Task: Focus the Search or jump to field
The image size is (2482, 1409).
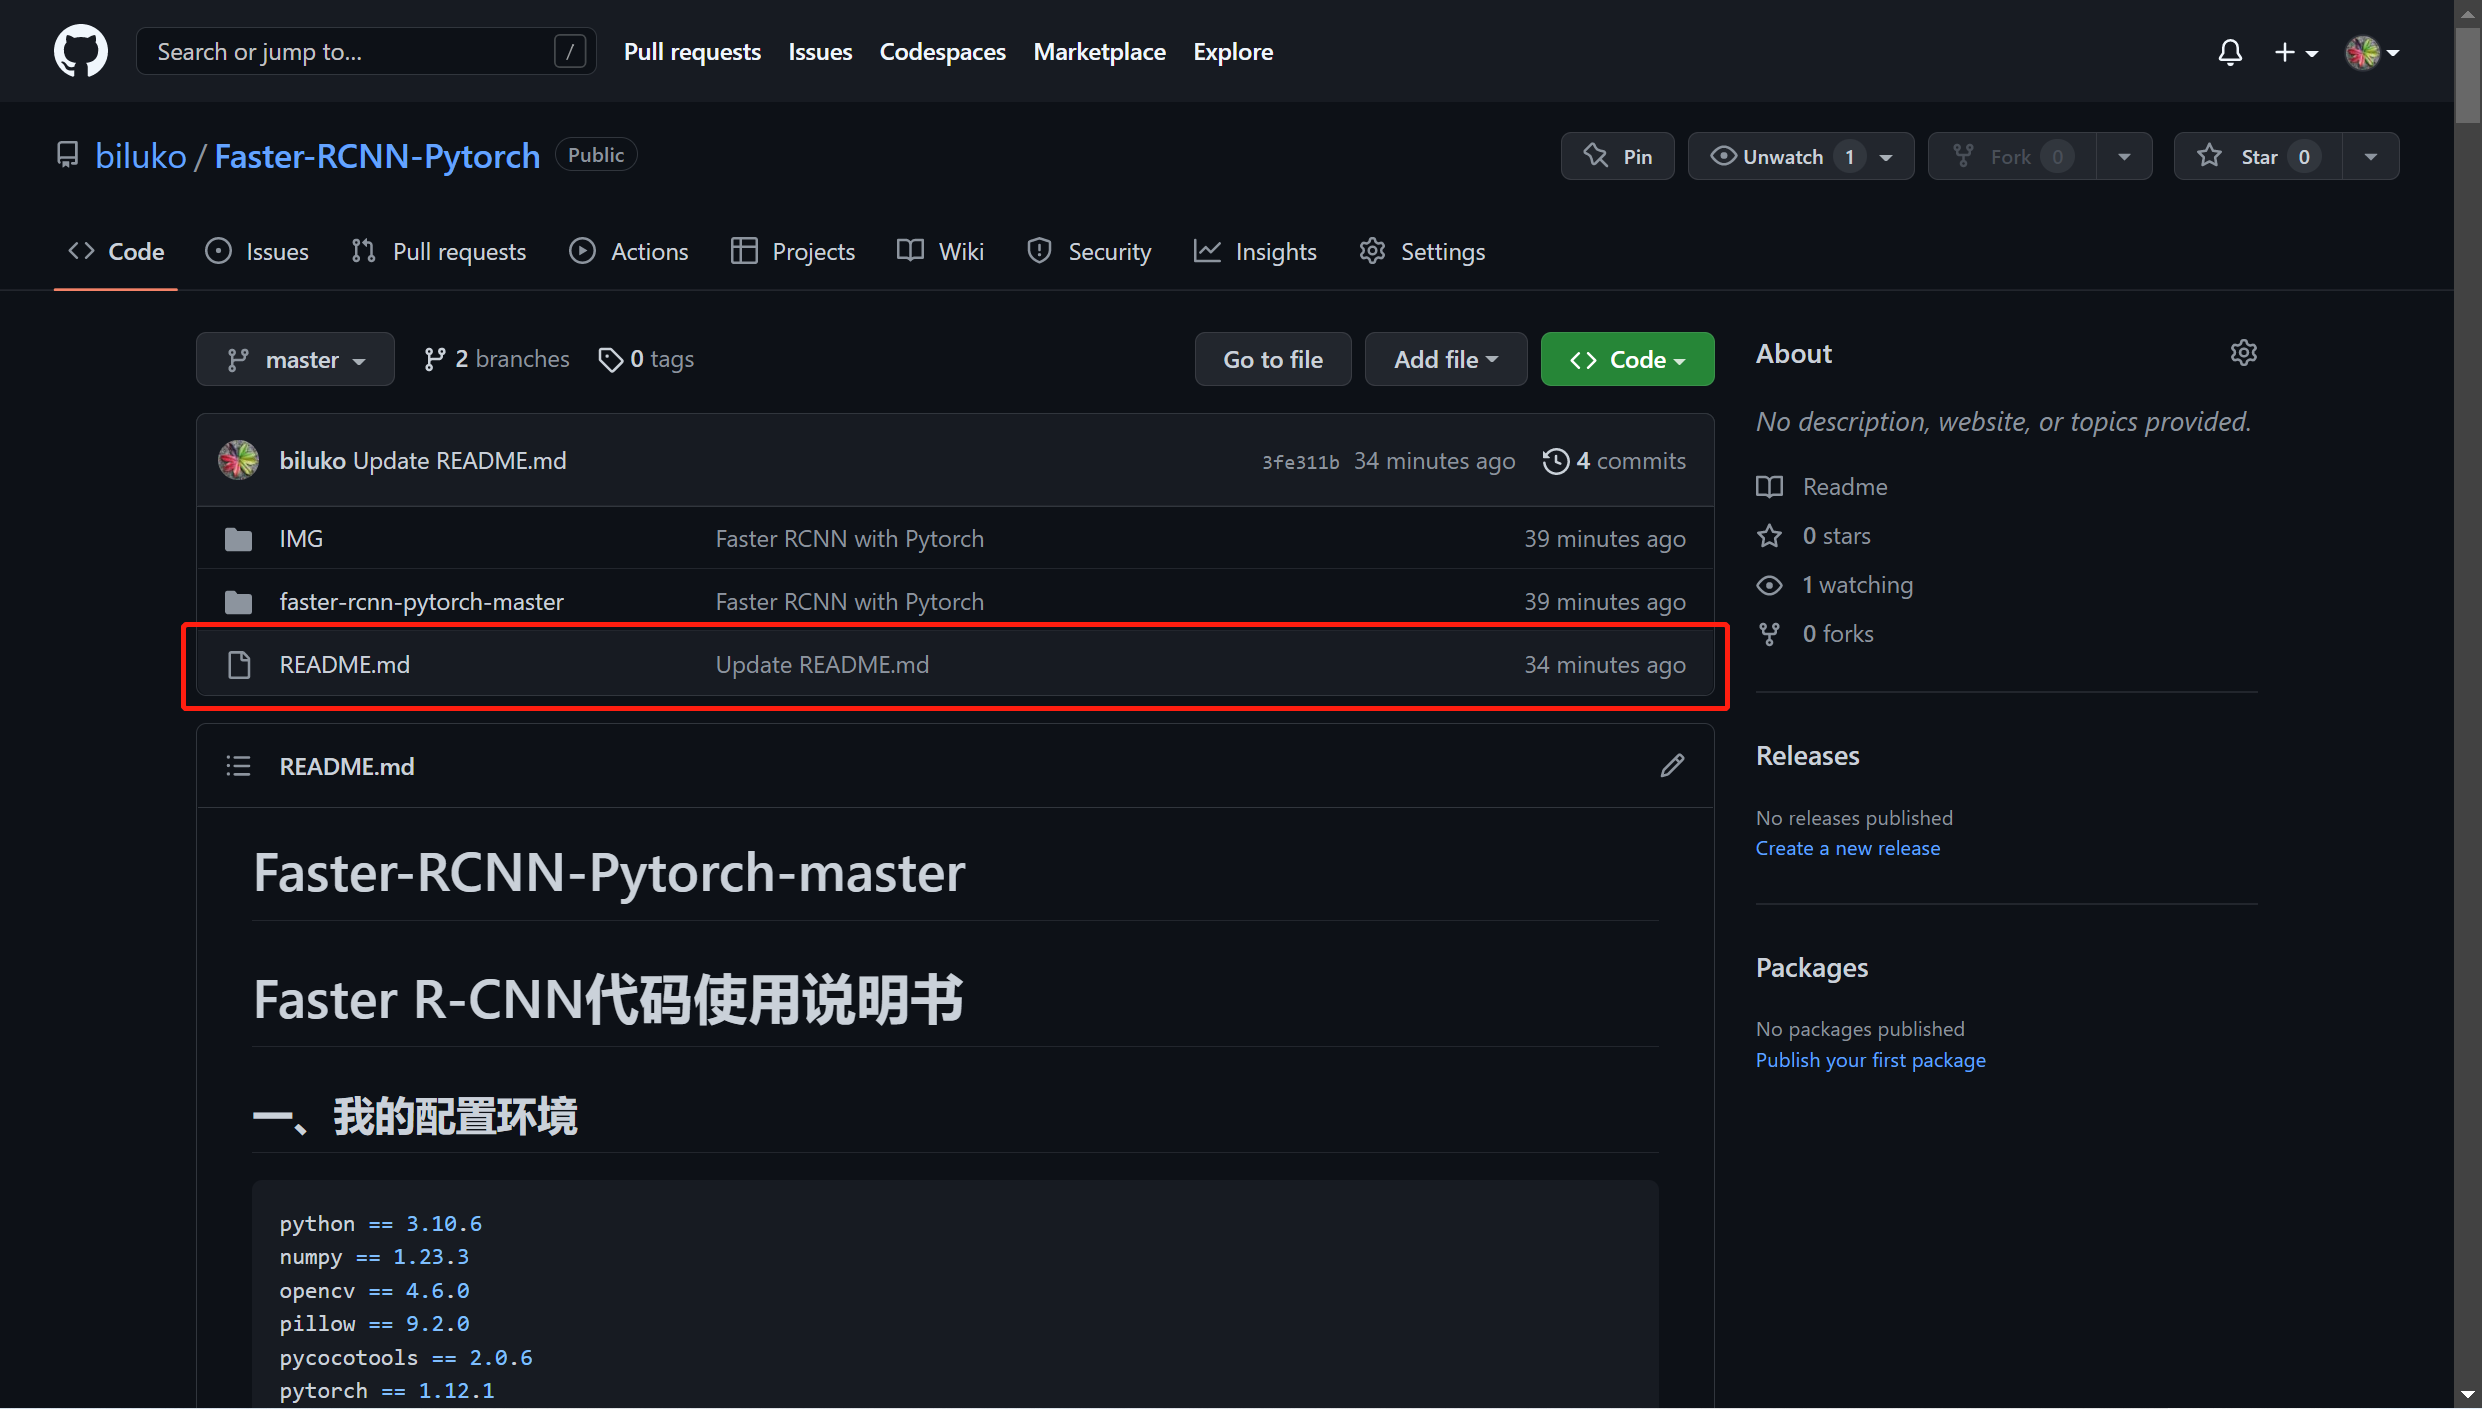Action: click(x=366, y=51)
